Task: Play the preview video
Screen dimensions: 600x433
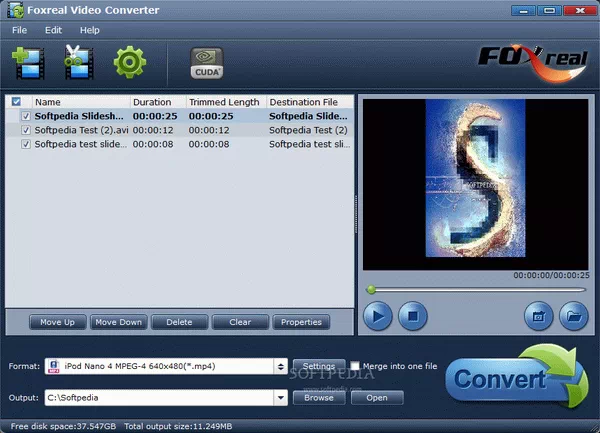Action: pos(378,316)
